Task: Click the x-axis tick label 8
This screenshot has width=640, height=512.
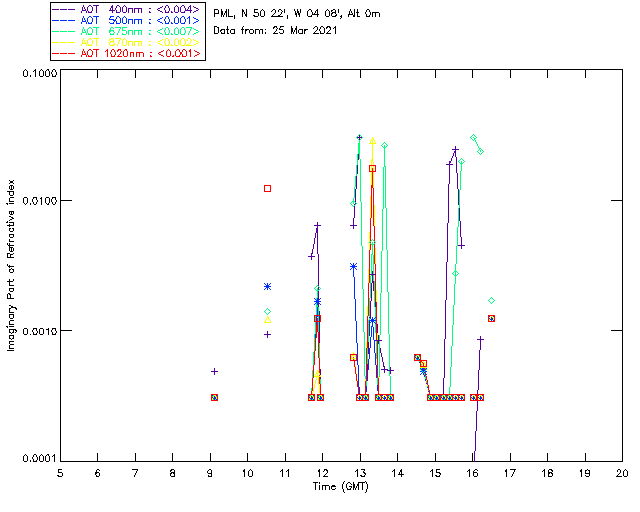Action: point(173,473)
